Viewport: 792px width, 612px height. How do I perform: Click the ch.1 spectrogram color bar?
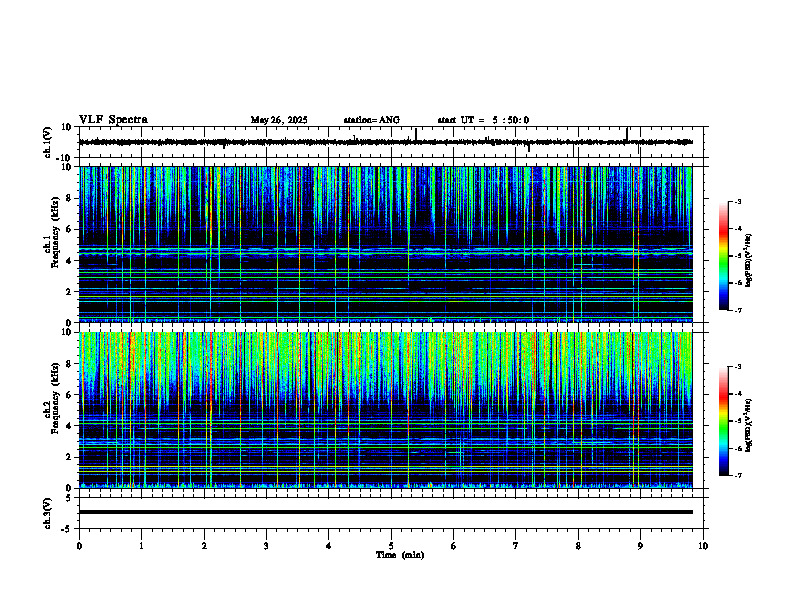724,256
